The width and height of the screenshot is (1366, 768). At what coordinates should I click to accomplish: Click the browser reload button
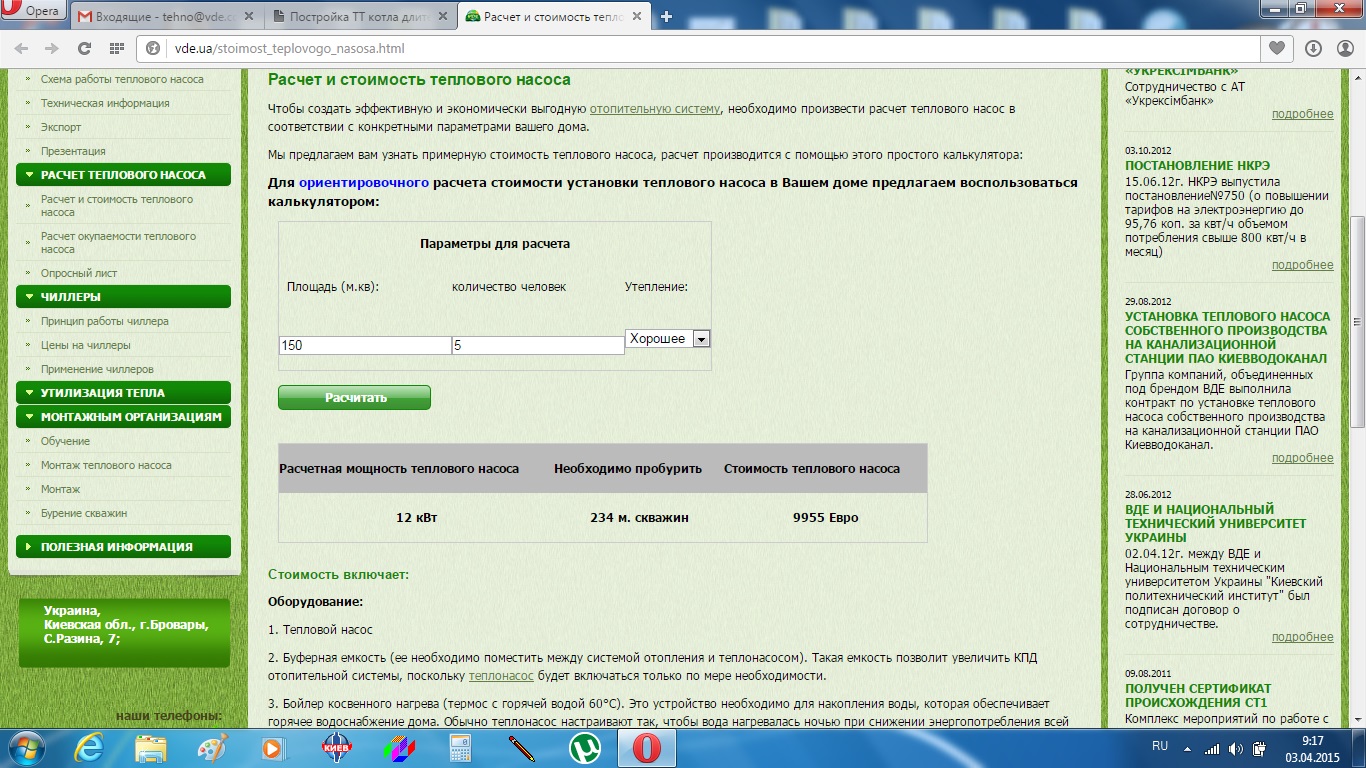click(x=84, y=48)
